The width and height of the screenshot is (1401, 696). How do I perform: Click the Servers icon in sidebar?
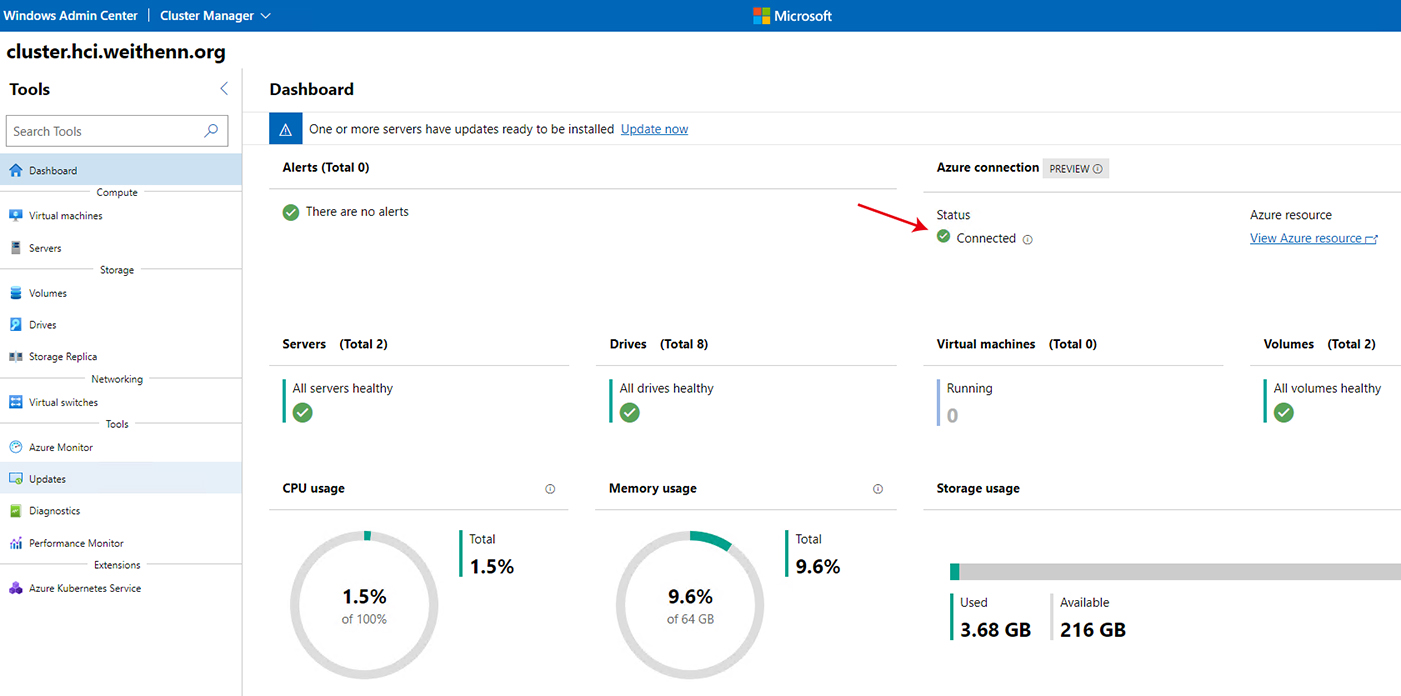(x=15, y=248)
